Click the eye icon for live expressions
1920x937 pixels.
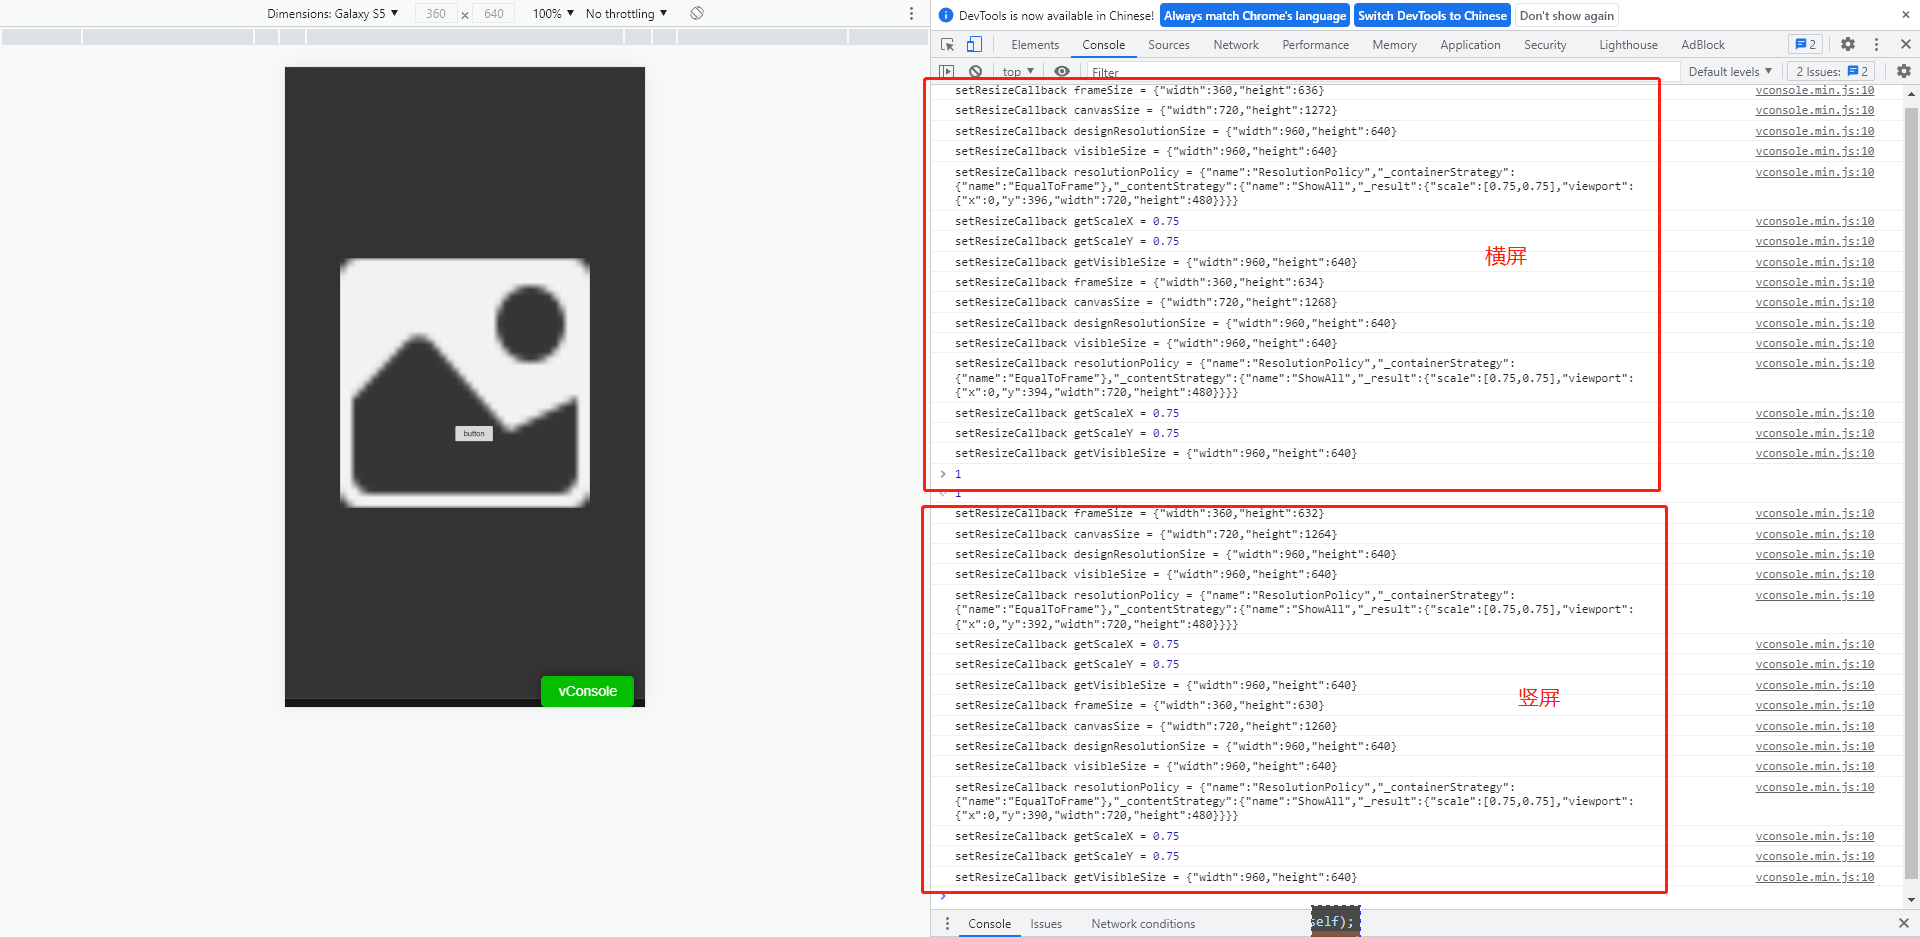[1062, 72]
